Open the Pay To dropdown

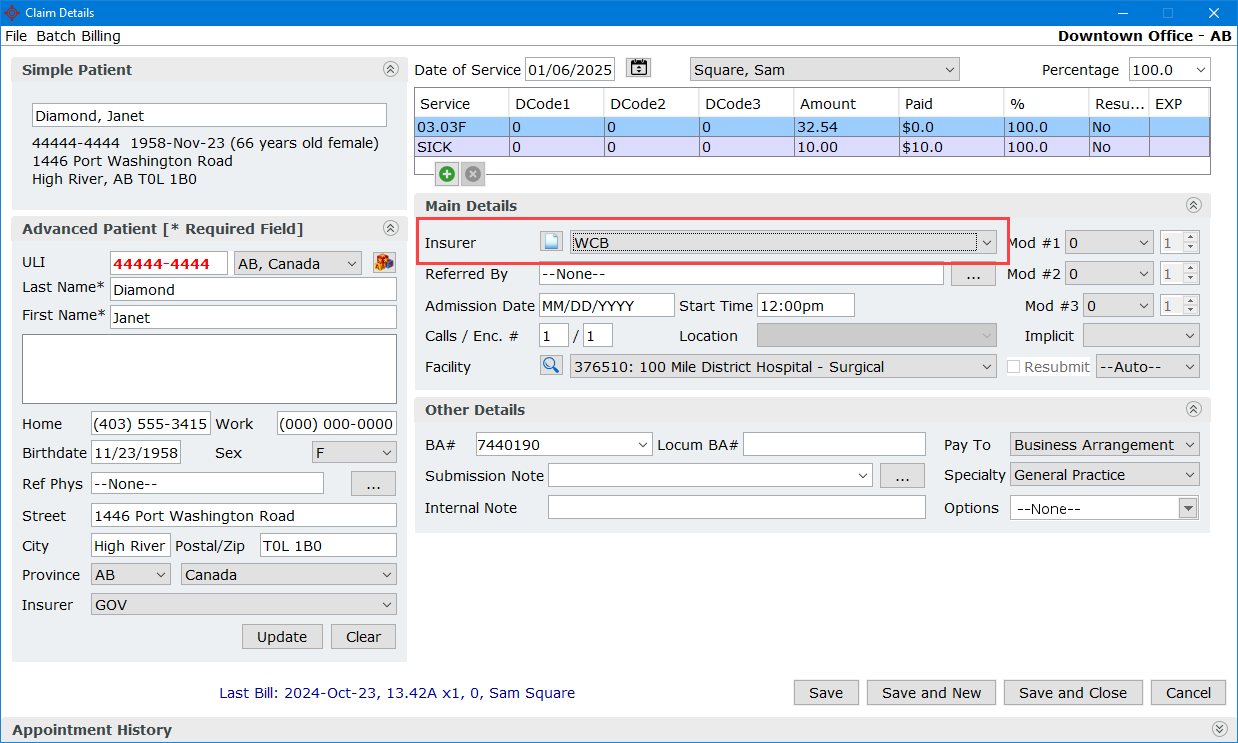click(1189, 445)
